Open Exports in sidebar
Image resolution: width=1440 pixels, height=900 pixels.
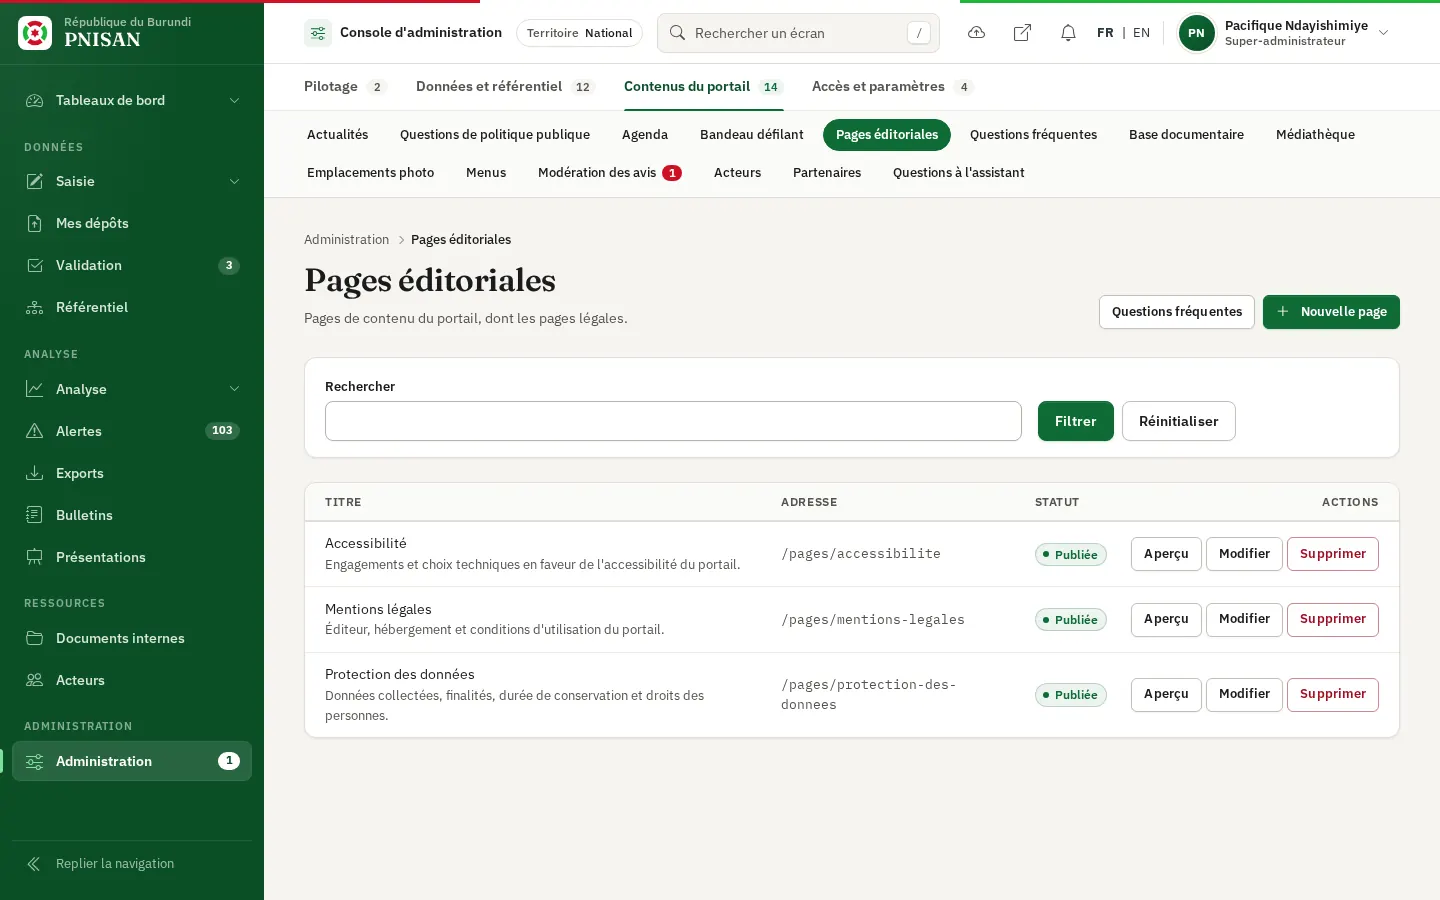132,473
